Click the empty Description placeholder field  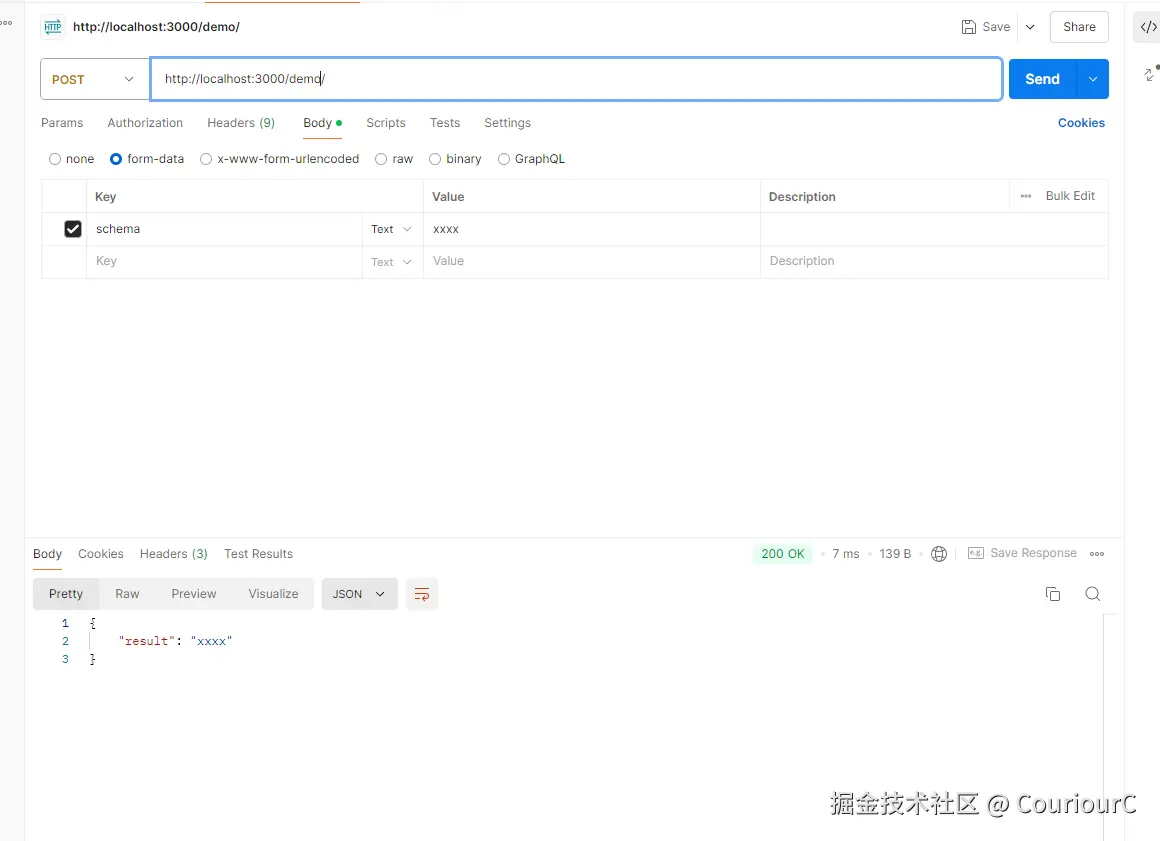click(934, 261)
